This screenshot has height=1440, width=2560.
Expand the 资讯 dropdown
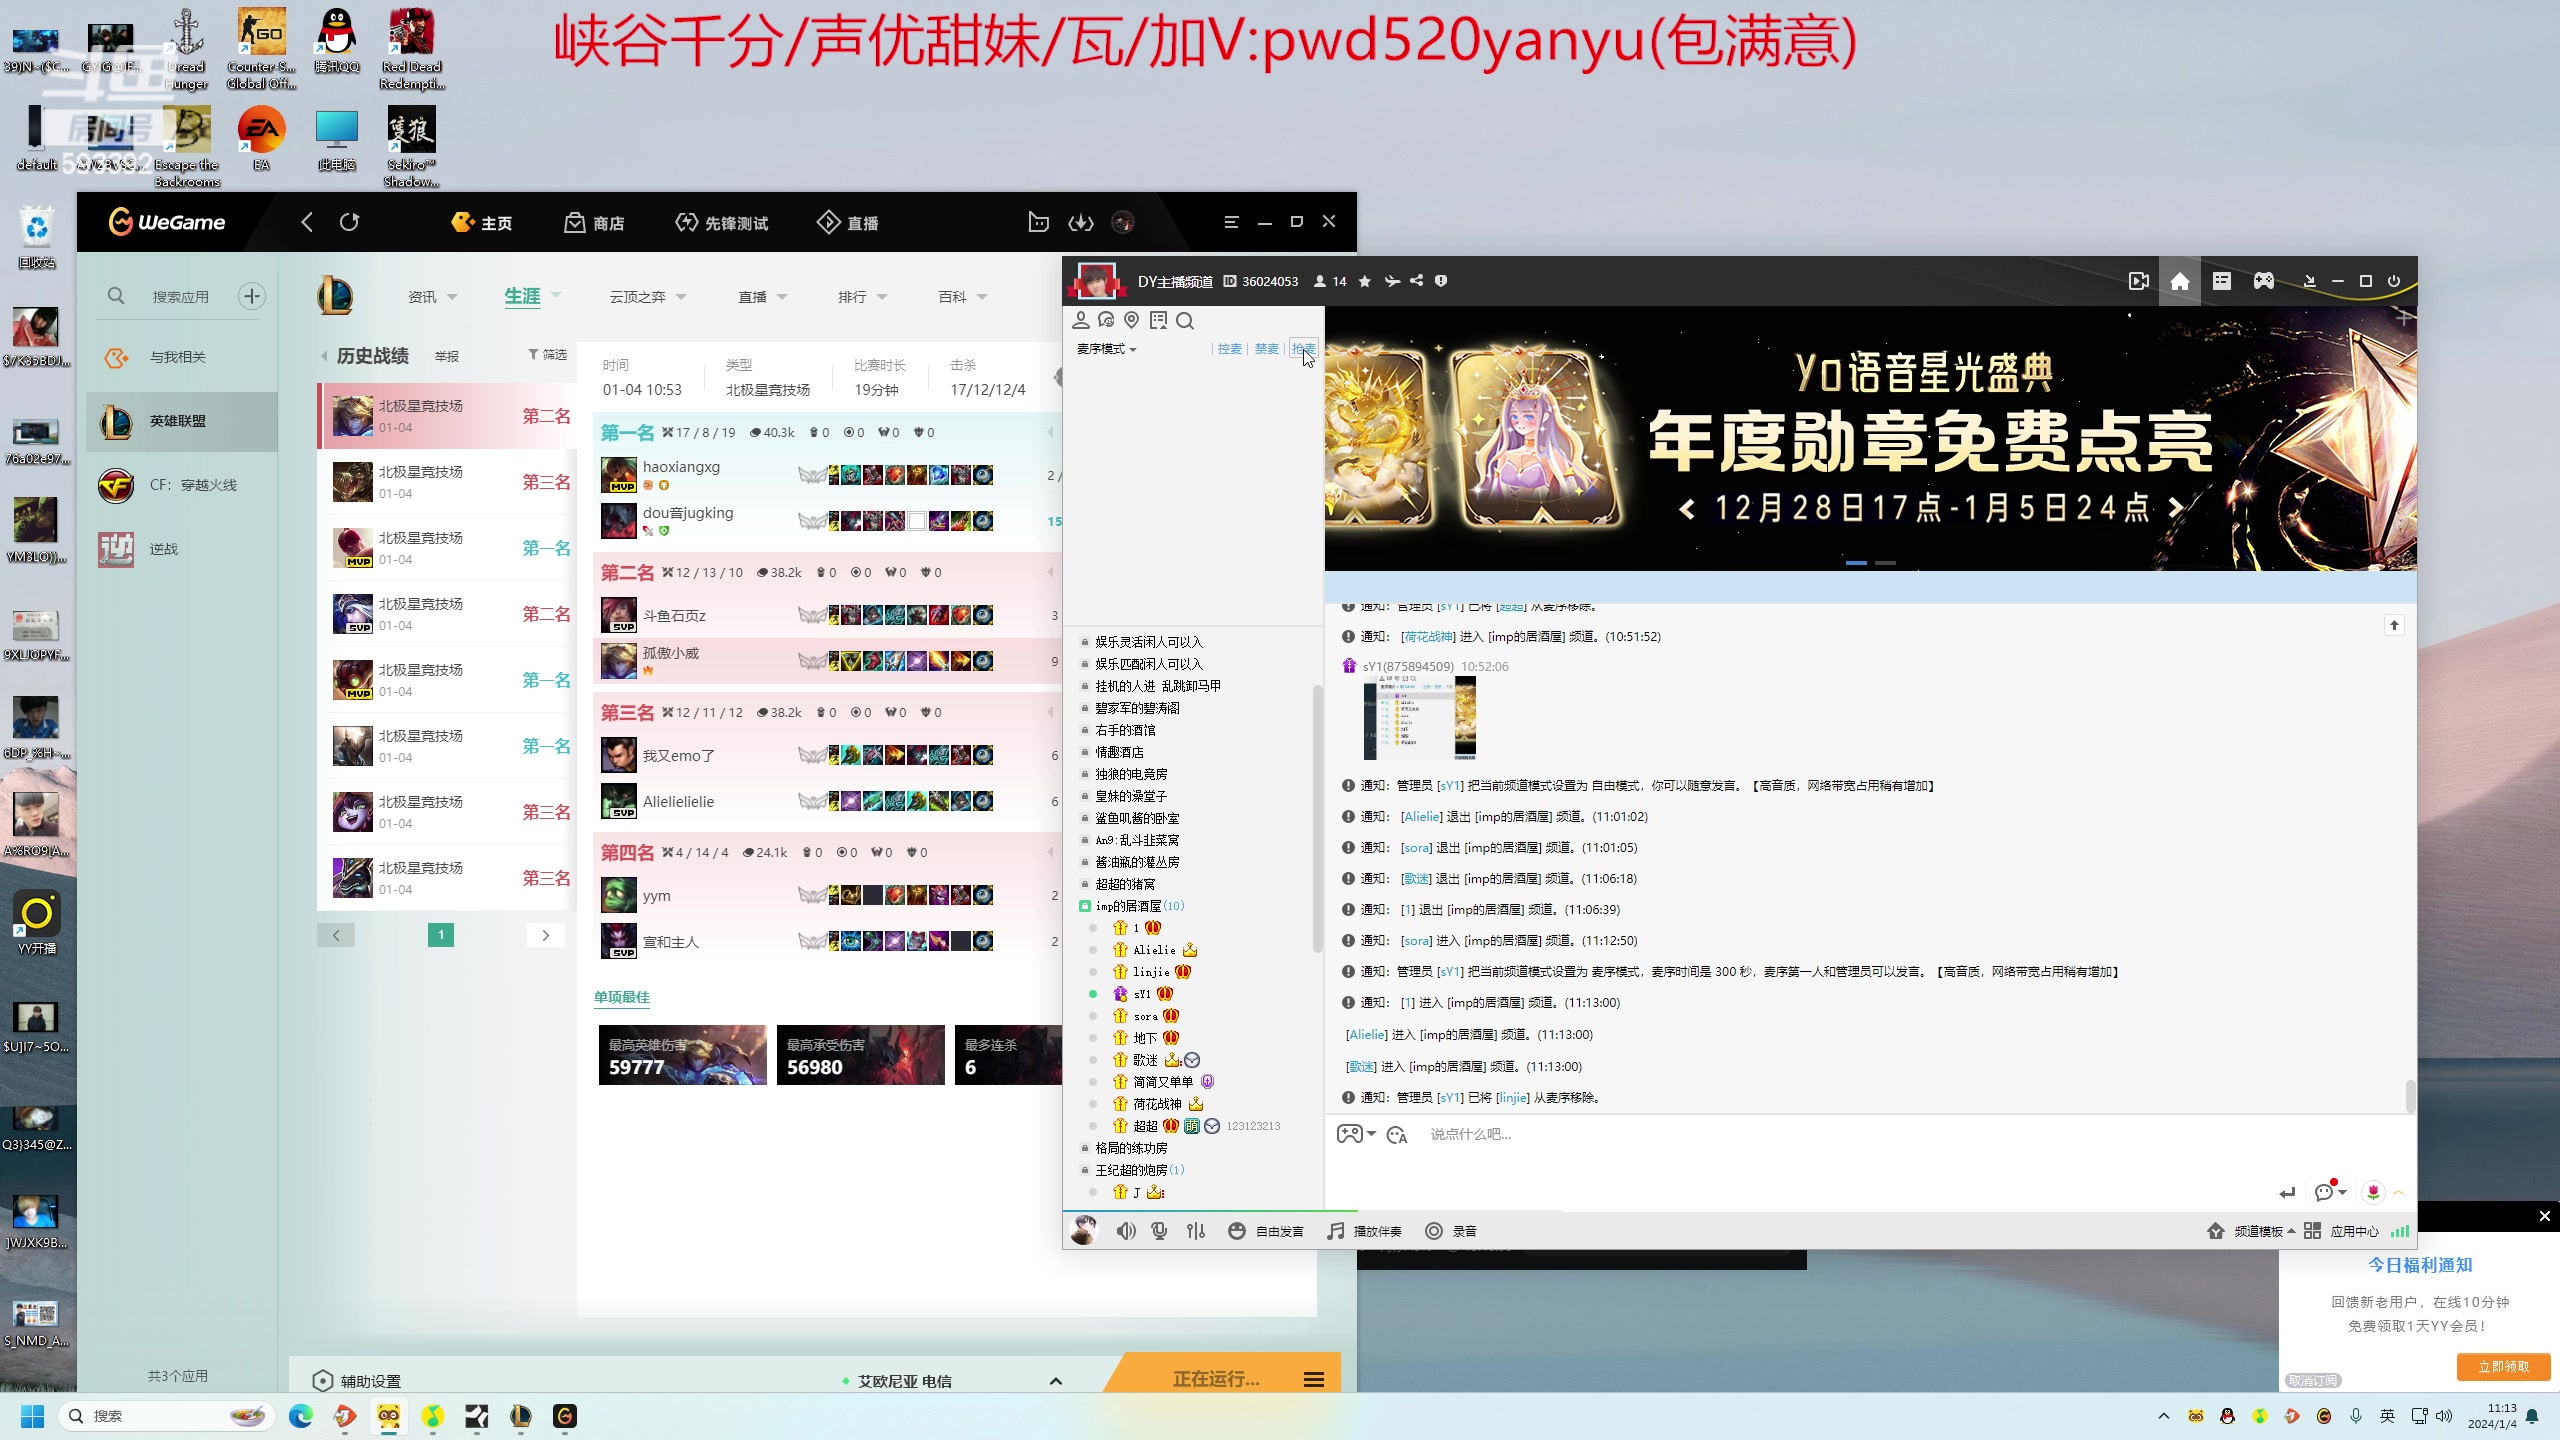click(432, 297)
